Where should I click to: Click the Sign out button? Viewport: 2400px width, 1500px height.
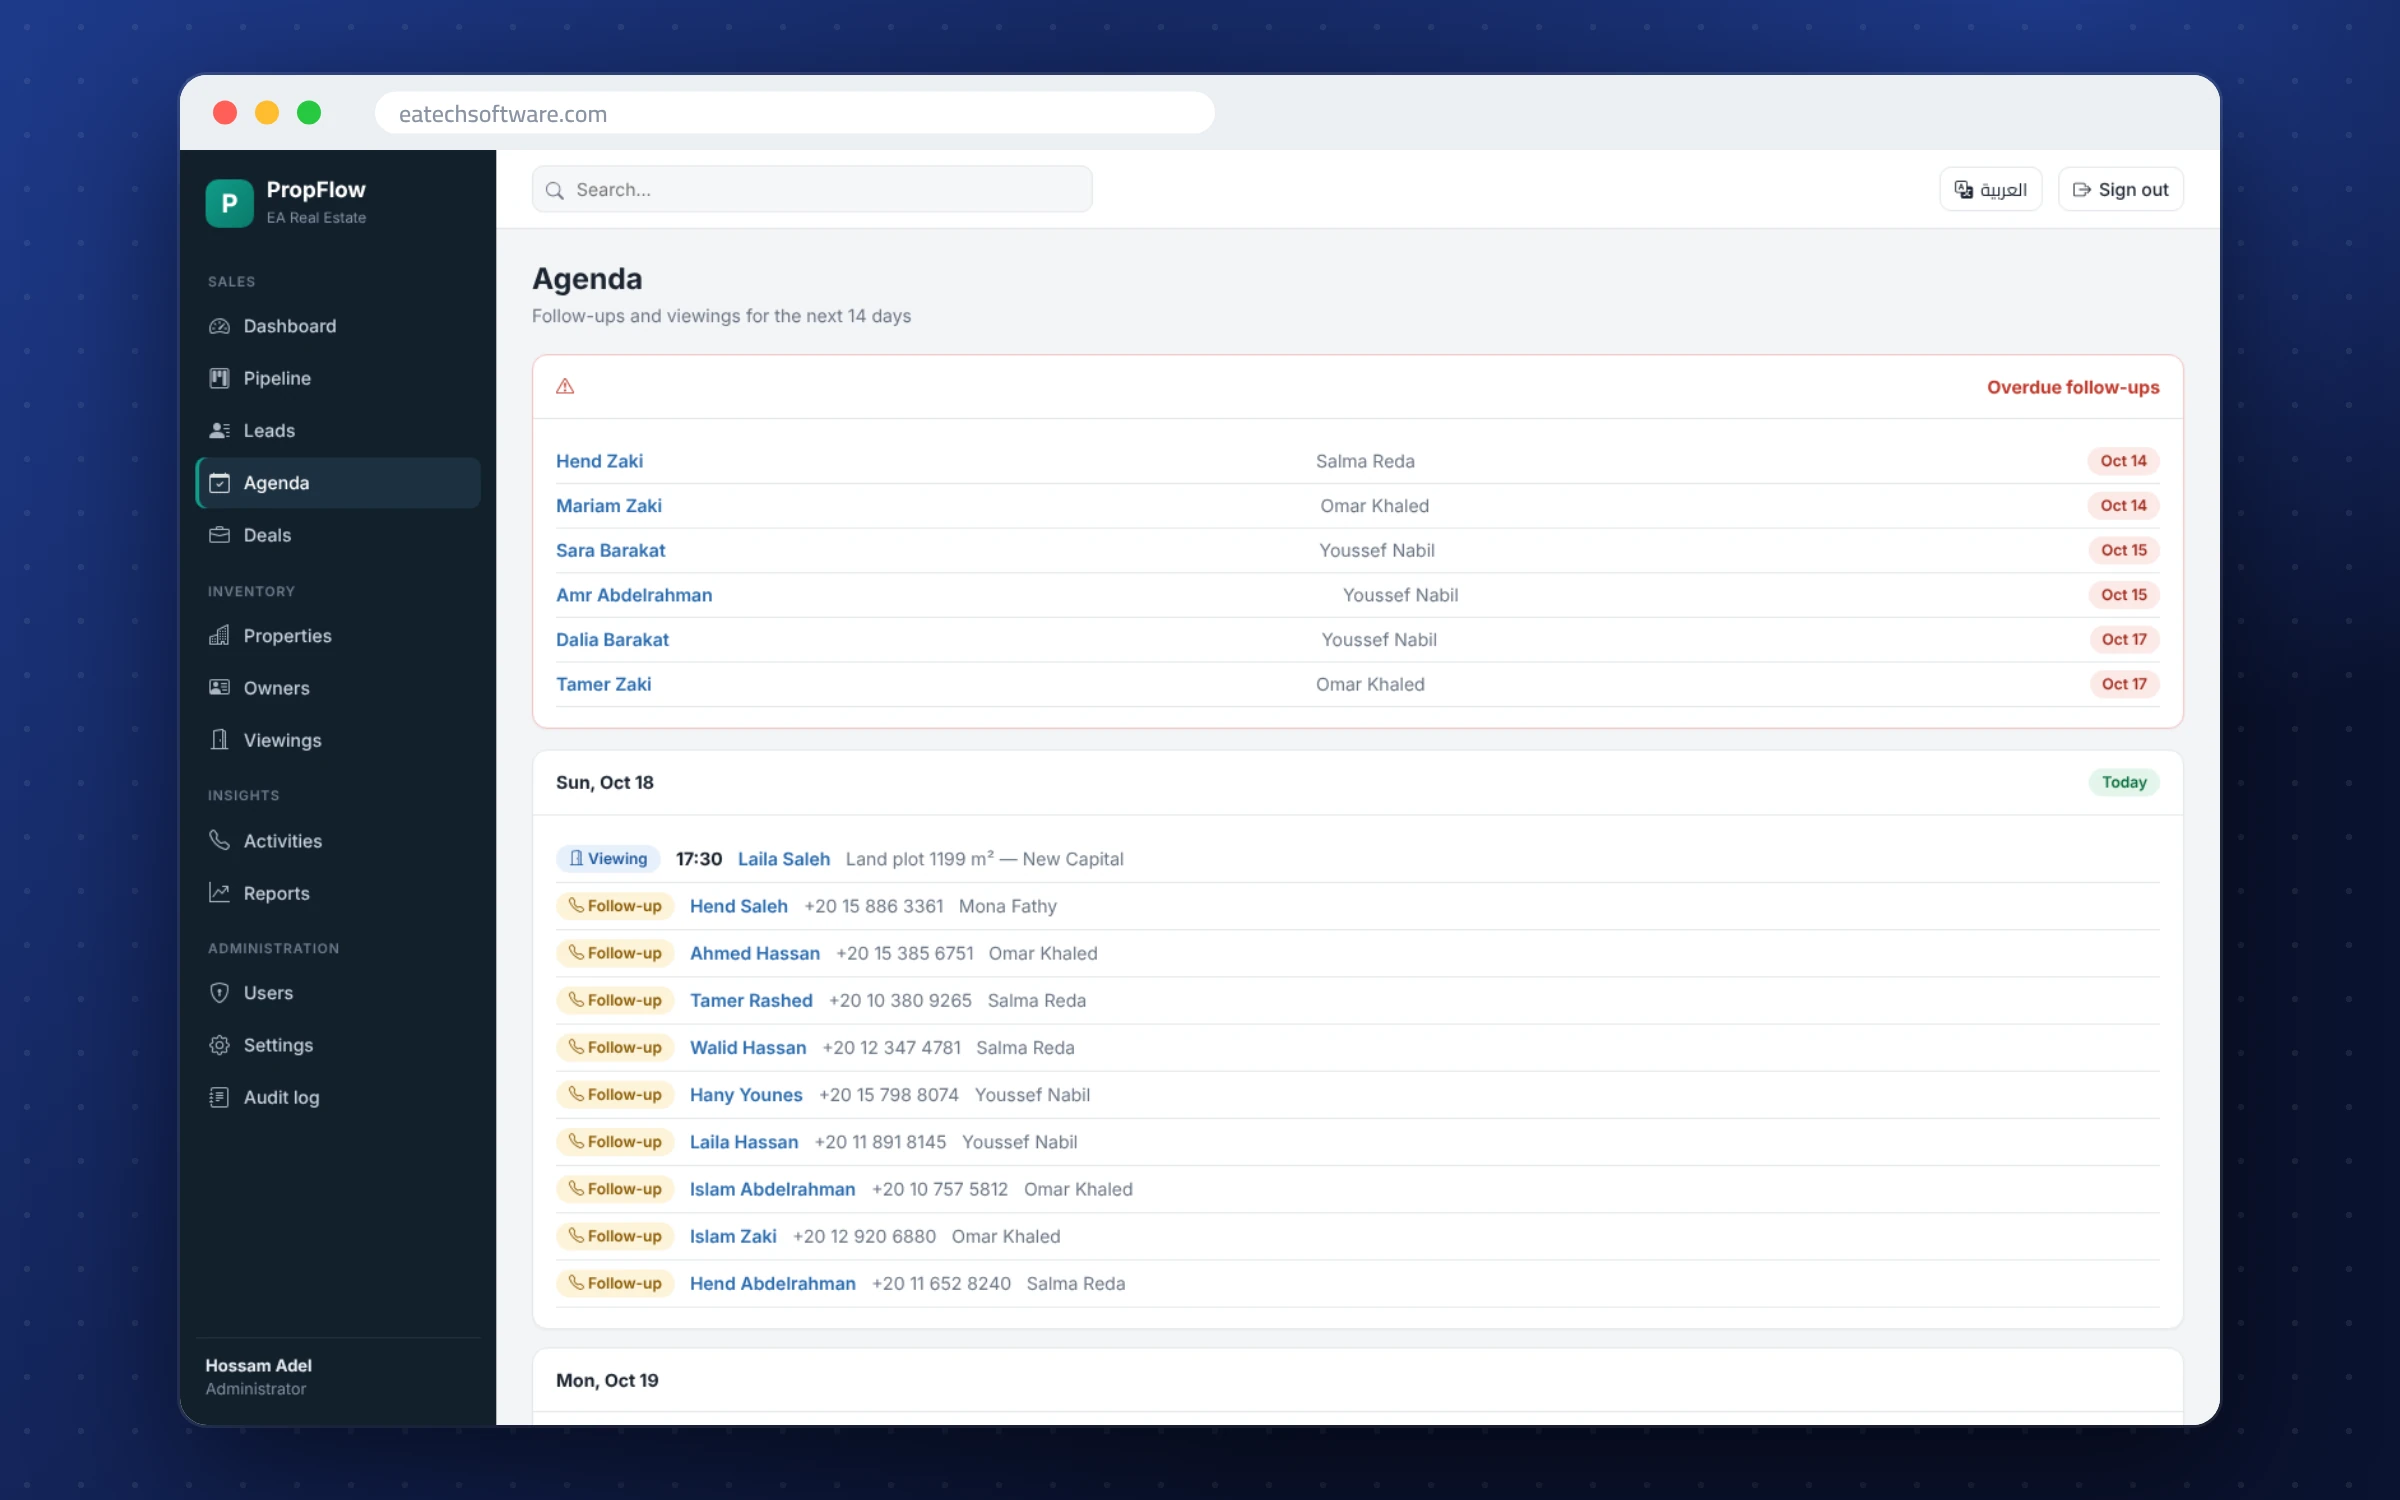pos(2120,189)
